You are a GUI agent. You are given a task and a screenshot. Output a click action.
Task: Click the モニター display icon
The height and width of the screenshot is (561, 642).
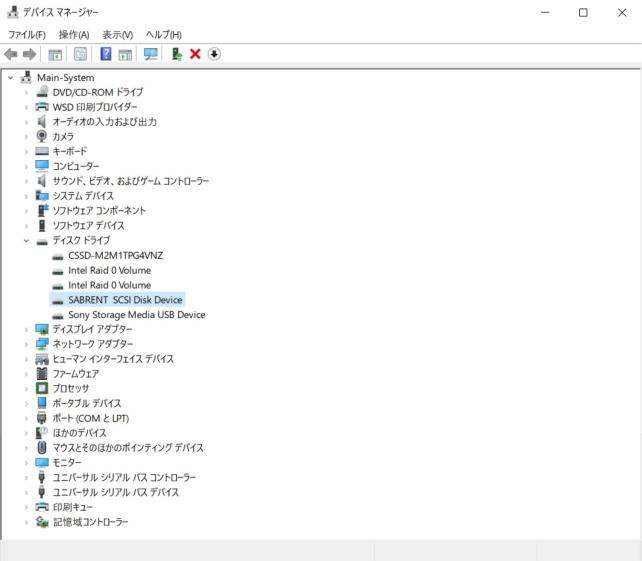point(42,463)
